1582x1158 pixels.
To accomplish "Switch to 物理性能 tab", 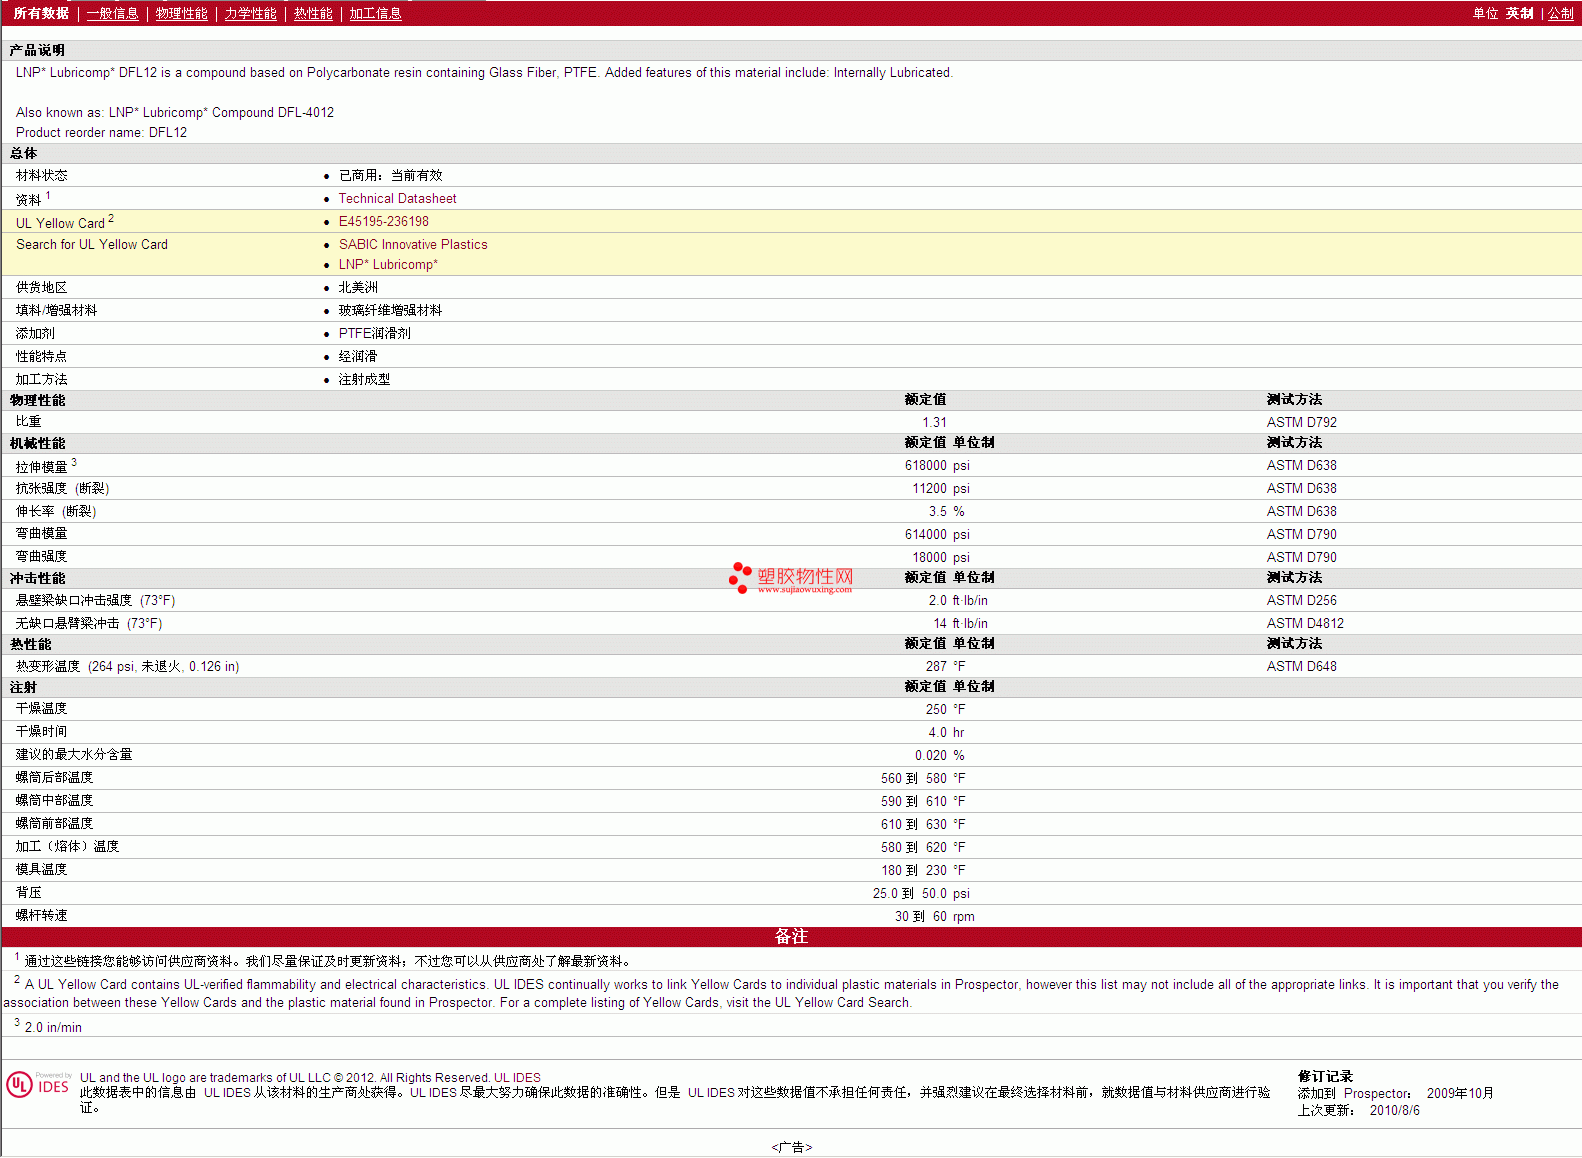I will [x=181, y=13].
